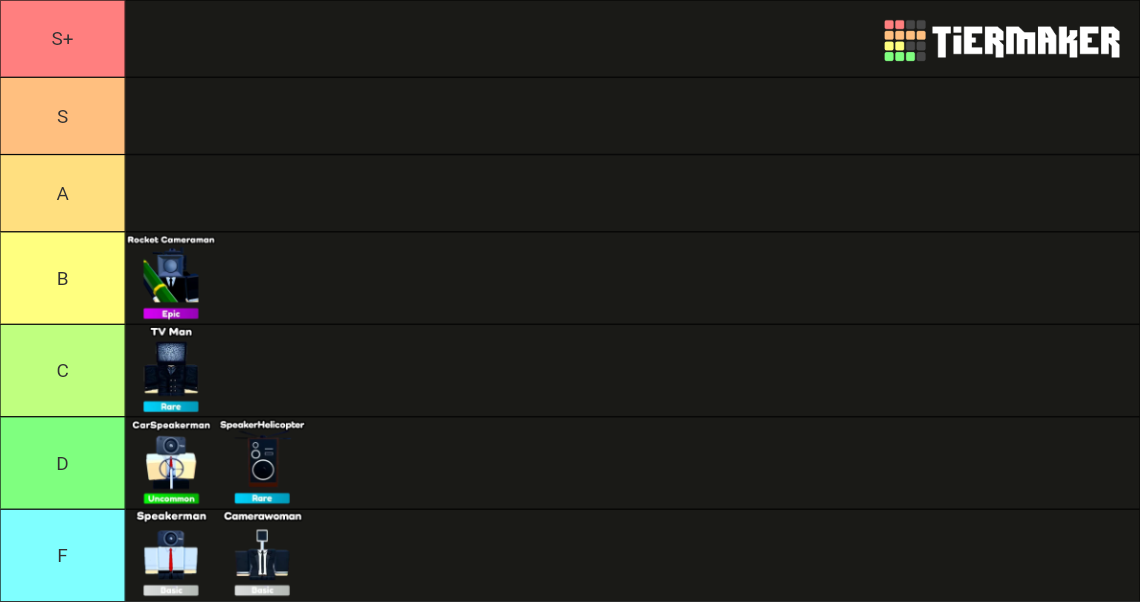1140x602 pixels.
Task: Click the Basic badge under Camerawoman
Action: [262, 589]
